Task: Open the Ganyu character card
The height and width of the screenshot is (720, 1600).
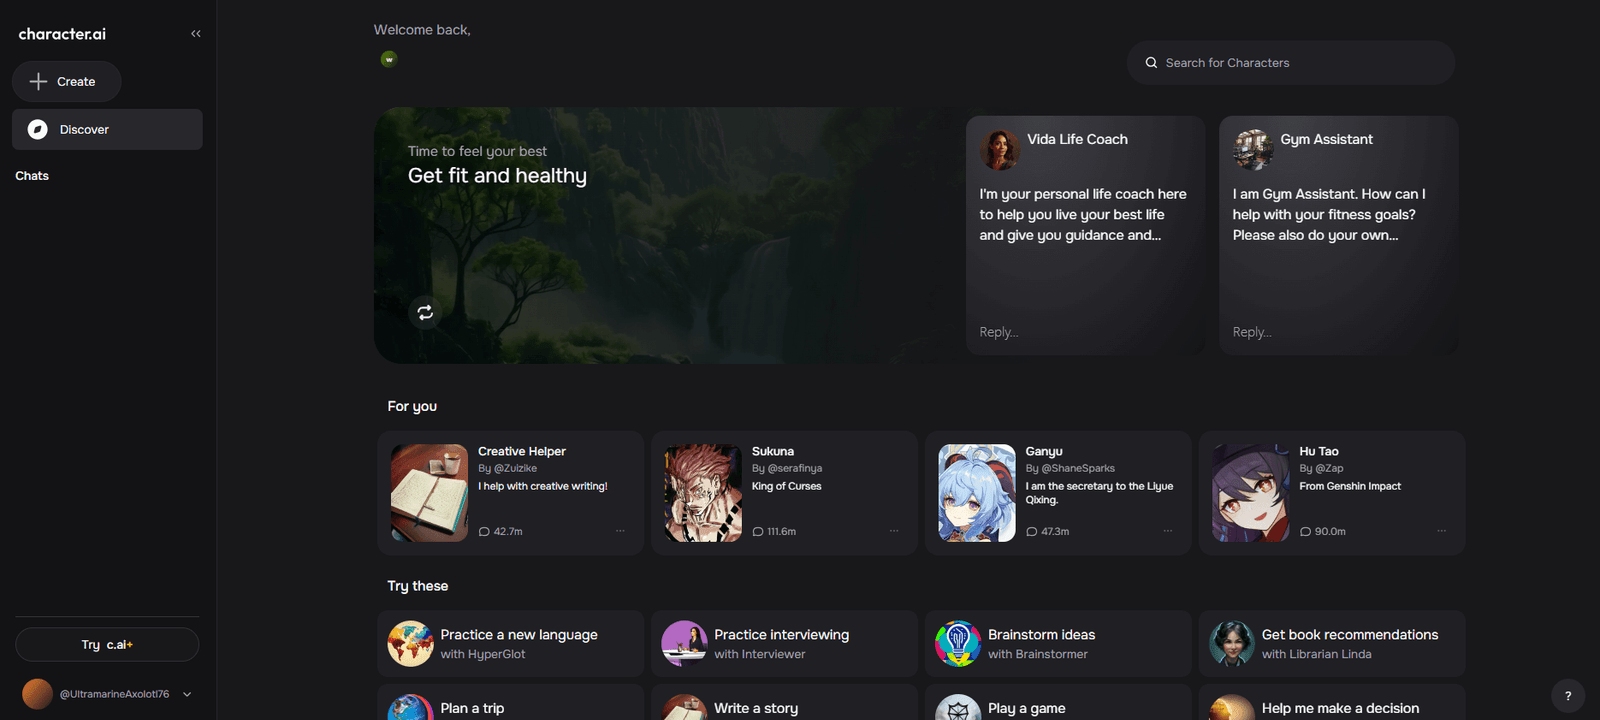Action: click(x=1058, y=493)
